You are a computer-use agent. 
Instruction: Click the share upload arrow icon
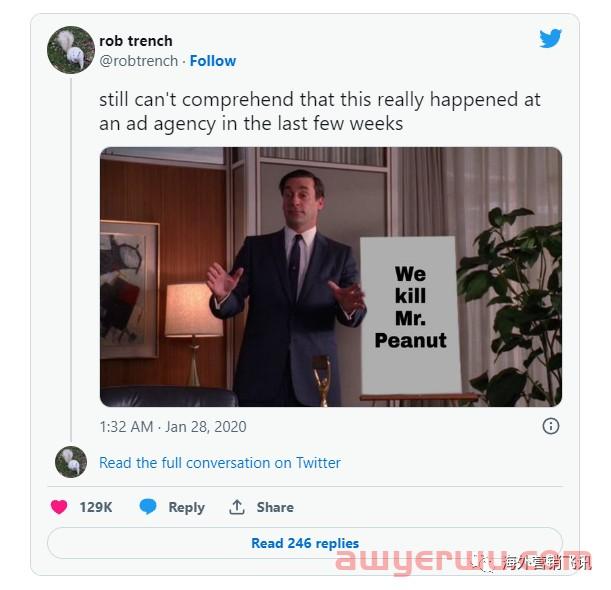(237, 507)
